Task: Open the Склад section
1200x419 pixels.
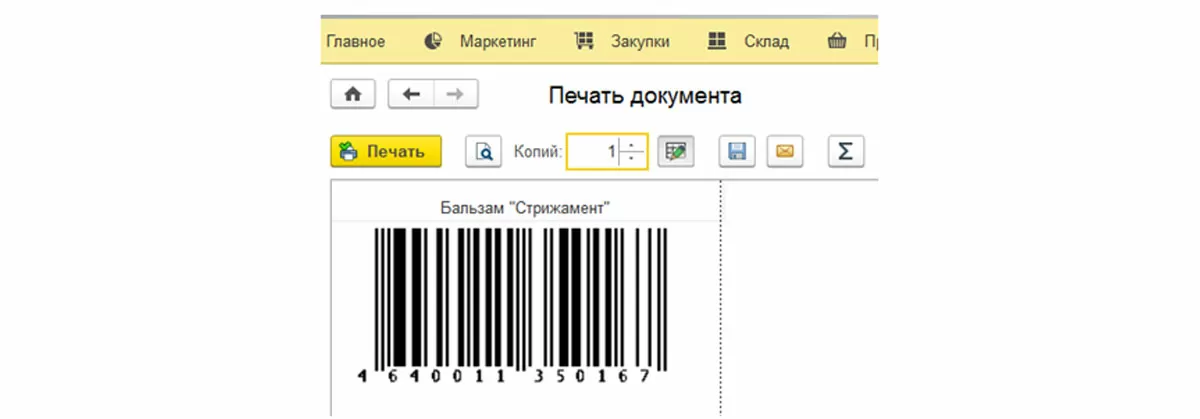Action: (x=767, y=41)
